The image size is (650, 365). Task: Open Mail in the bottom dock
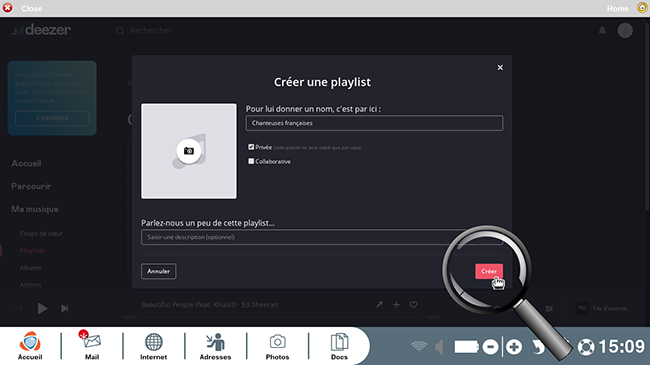pos(92,346)
